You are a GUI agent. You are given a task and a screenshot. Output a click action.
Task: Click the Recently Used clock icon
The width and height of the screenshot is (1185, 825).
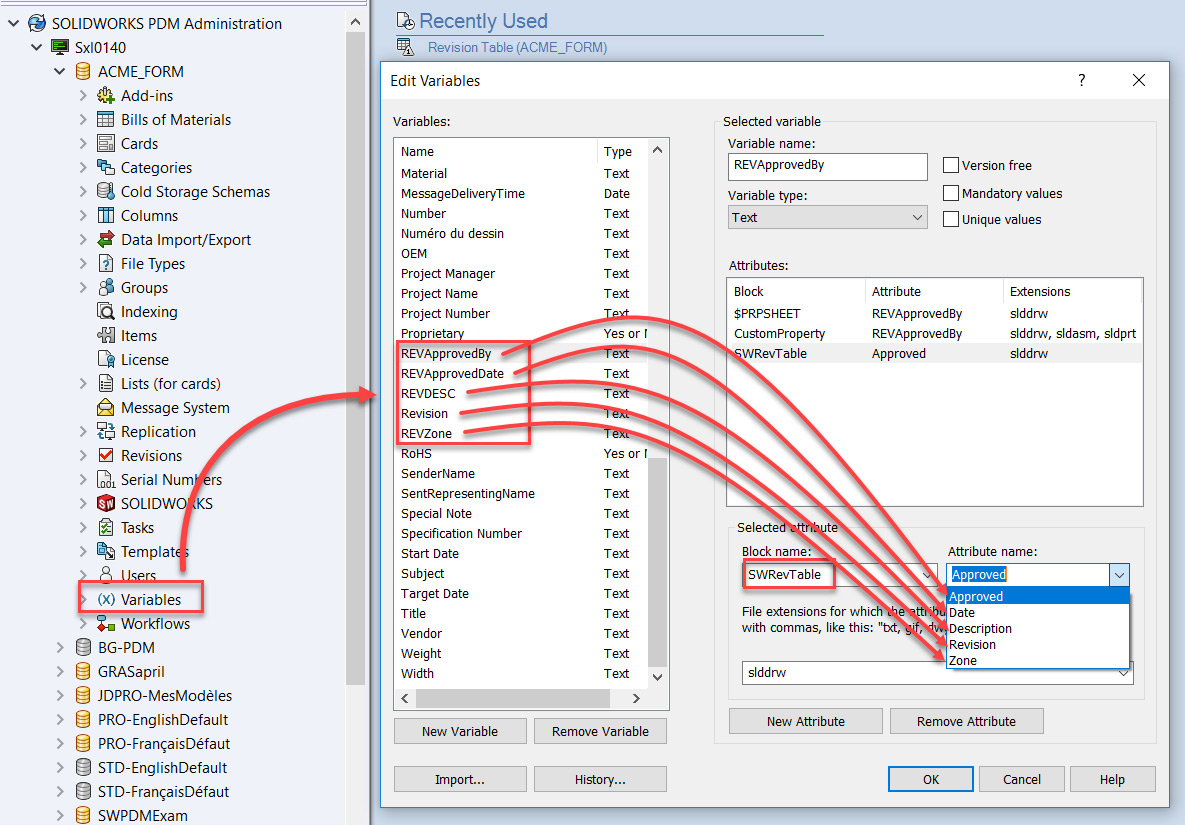406,21
